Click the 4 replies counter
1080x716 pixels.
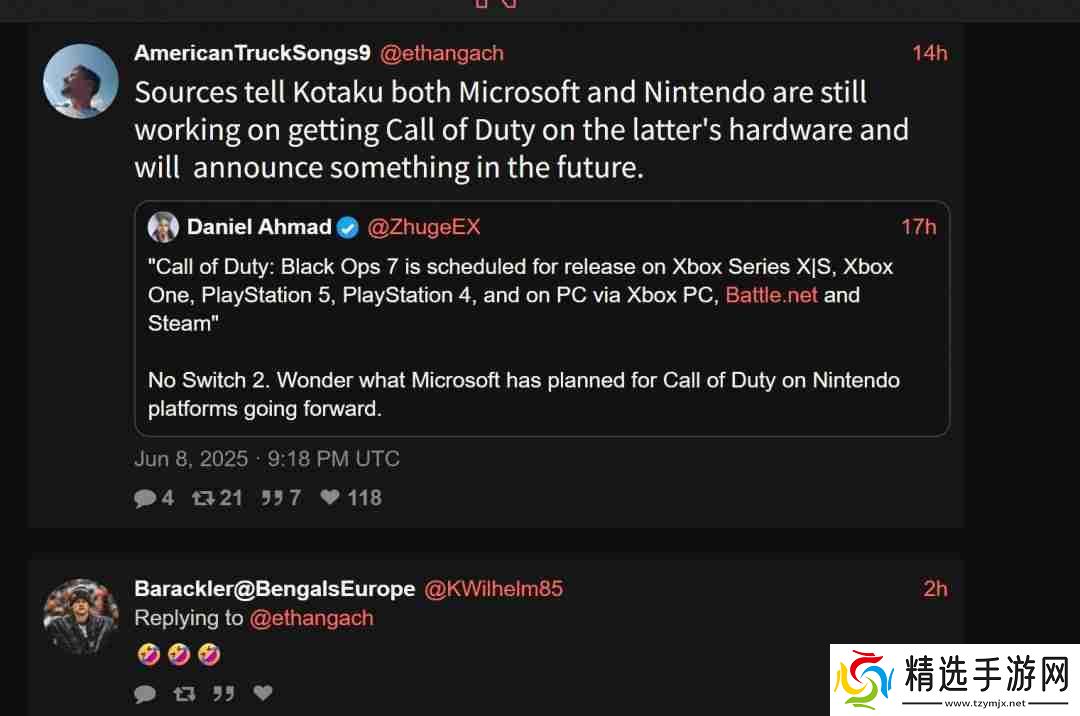(166, 497)
